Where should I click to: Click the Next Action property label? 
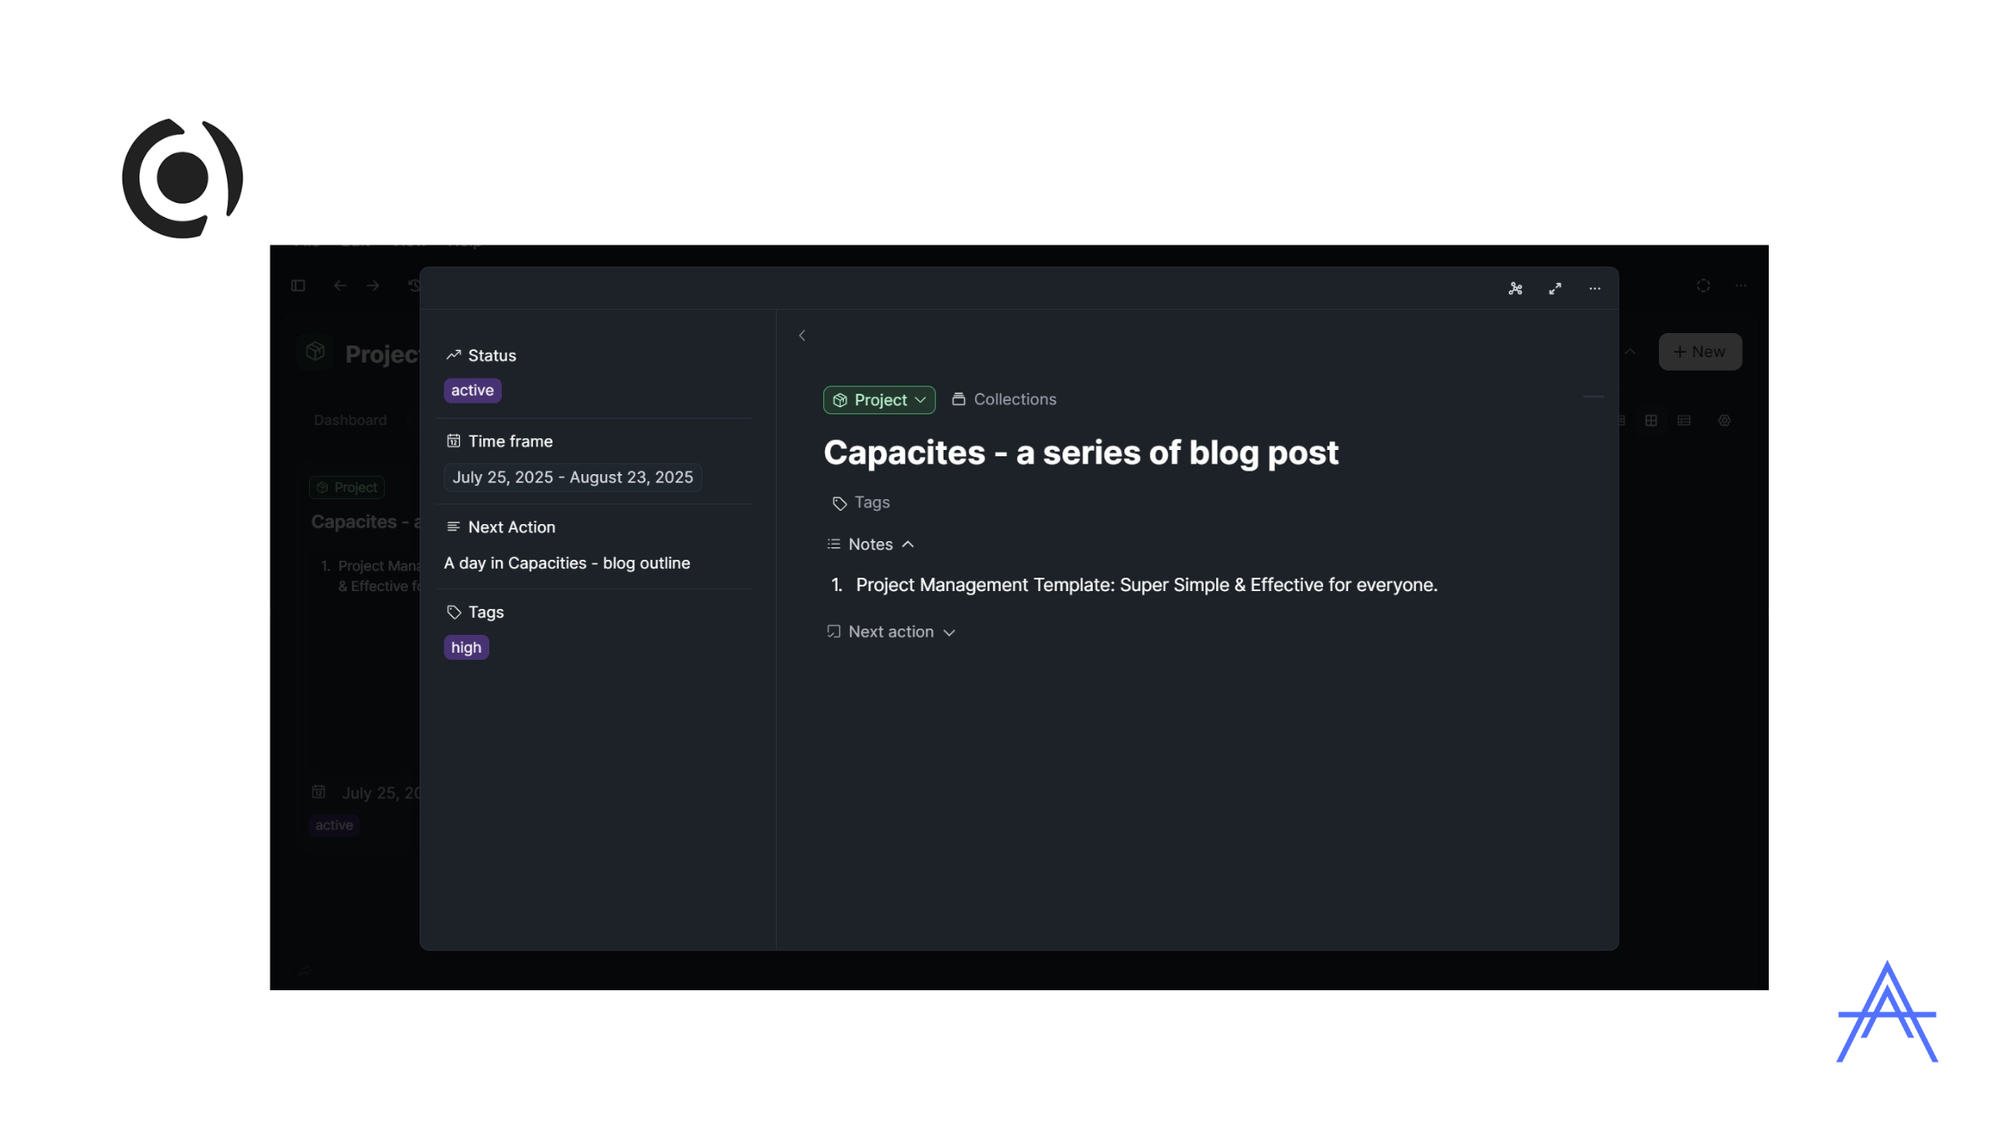[x=500, y=527]
